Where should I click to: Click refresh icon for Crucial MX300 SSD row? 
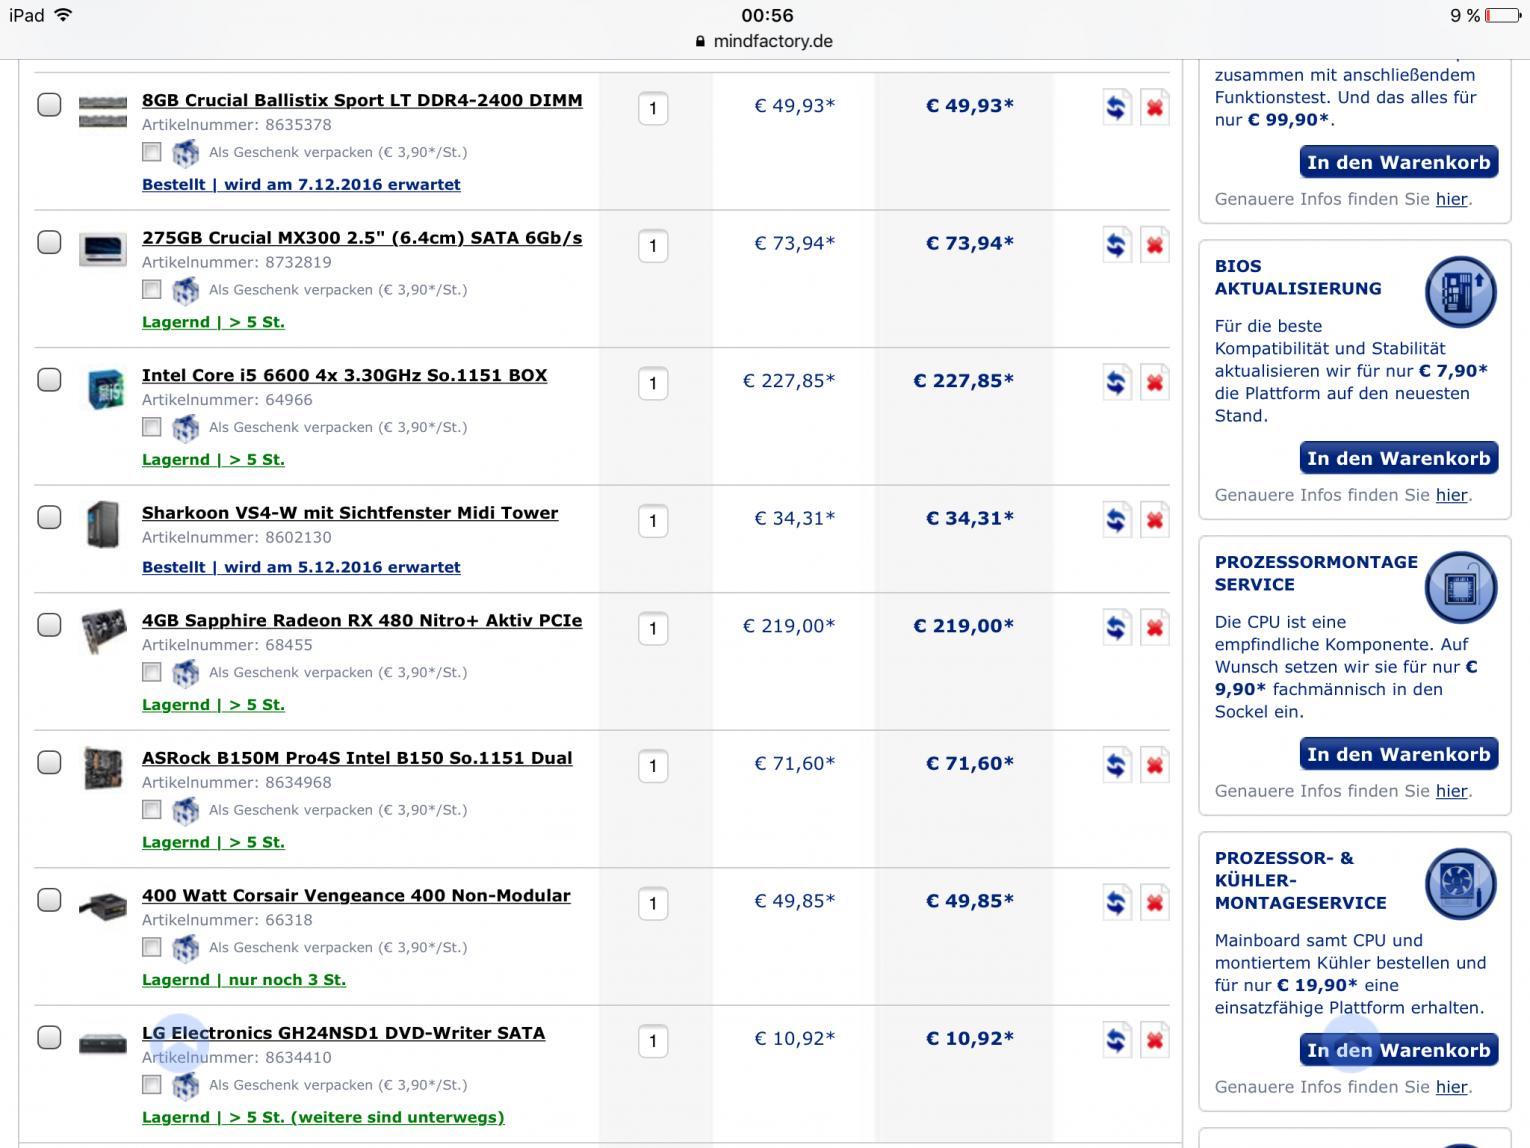point(1116,245)
